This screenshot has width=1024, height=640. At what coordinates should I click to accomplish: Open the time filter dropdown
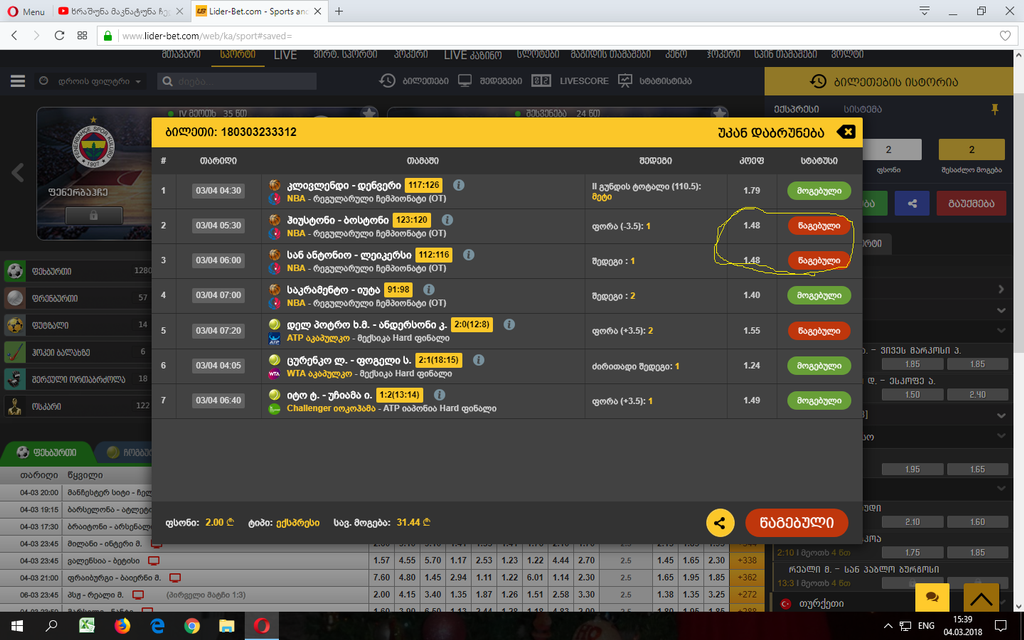click(90, 82)
